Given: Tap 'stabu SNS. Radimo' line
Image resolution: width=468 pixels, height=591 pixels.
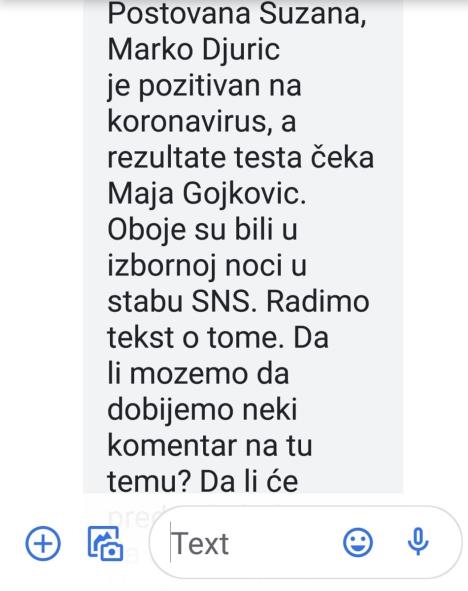Looking at the screenshot, I should coord(238,302).
